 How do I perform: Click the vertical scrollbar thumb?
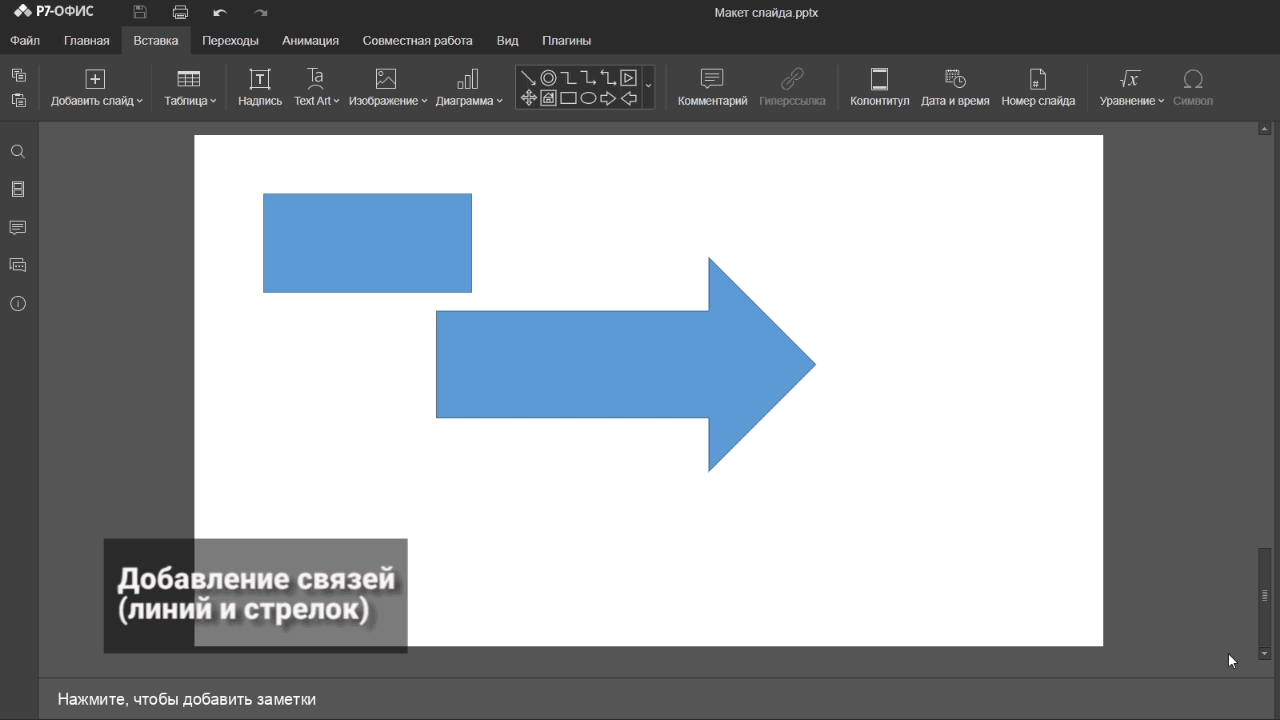point(1265,596)
